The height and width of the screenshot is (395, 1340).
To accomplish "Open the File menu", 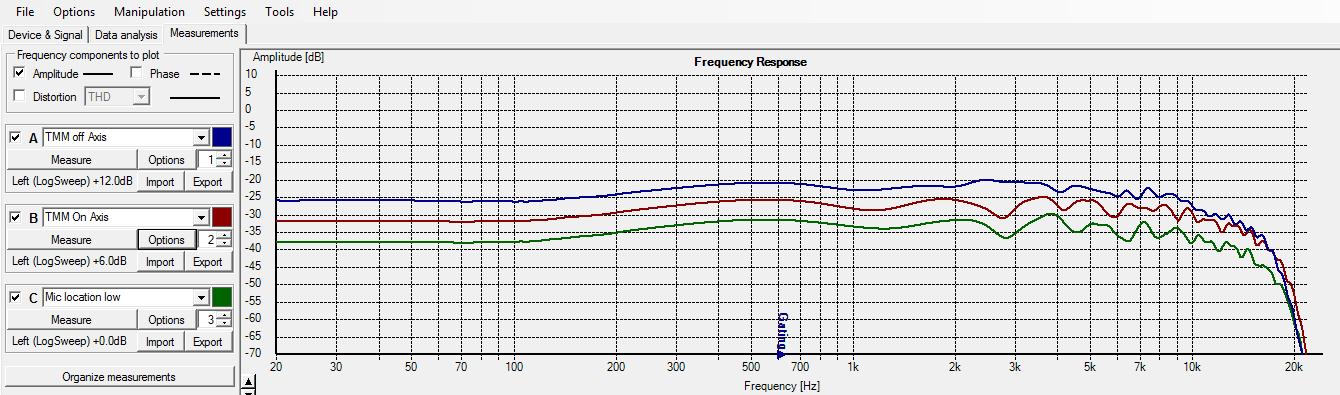I will (x=25, y=12).
